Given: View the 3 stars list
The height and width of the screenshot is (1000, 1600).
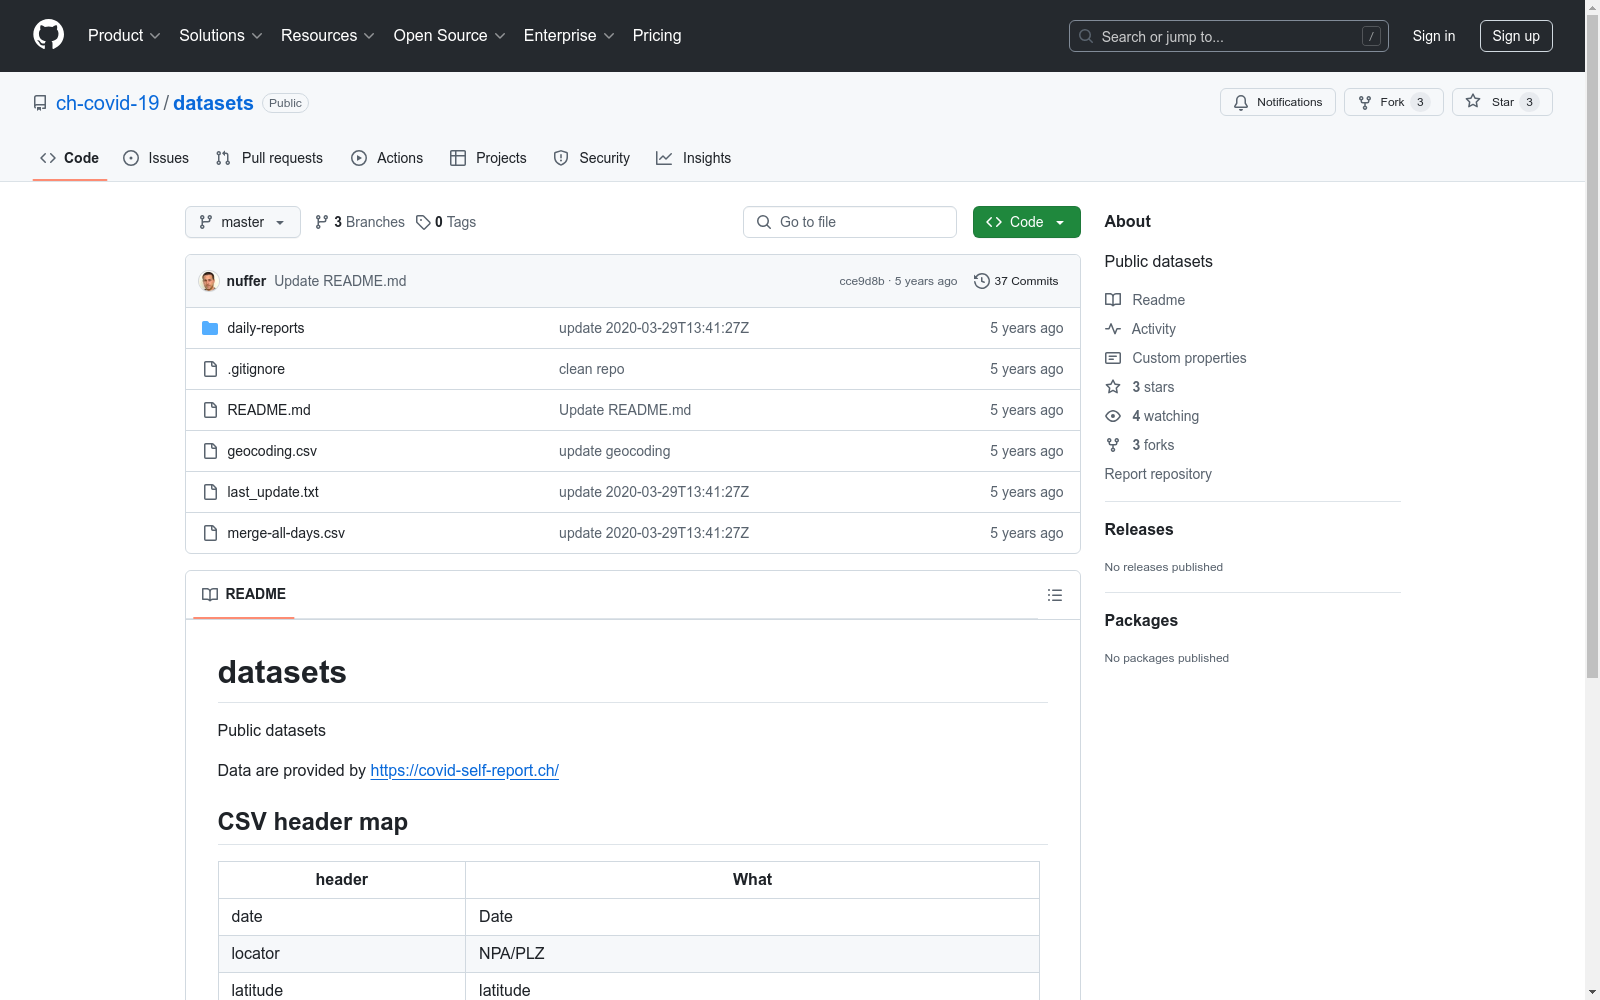Looking at the screenshot, I should pyautogui.click(x=1140, y=387).
